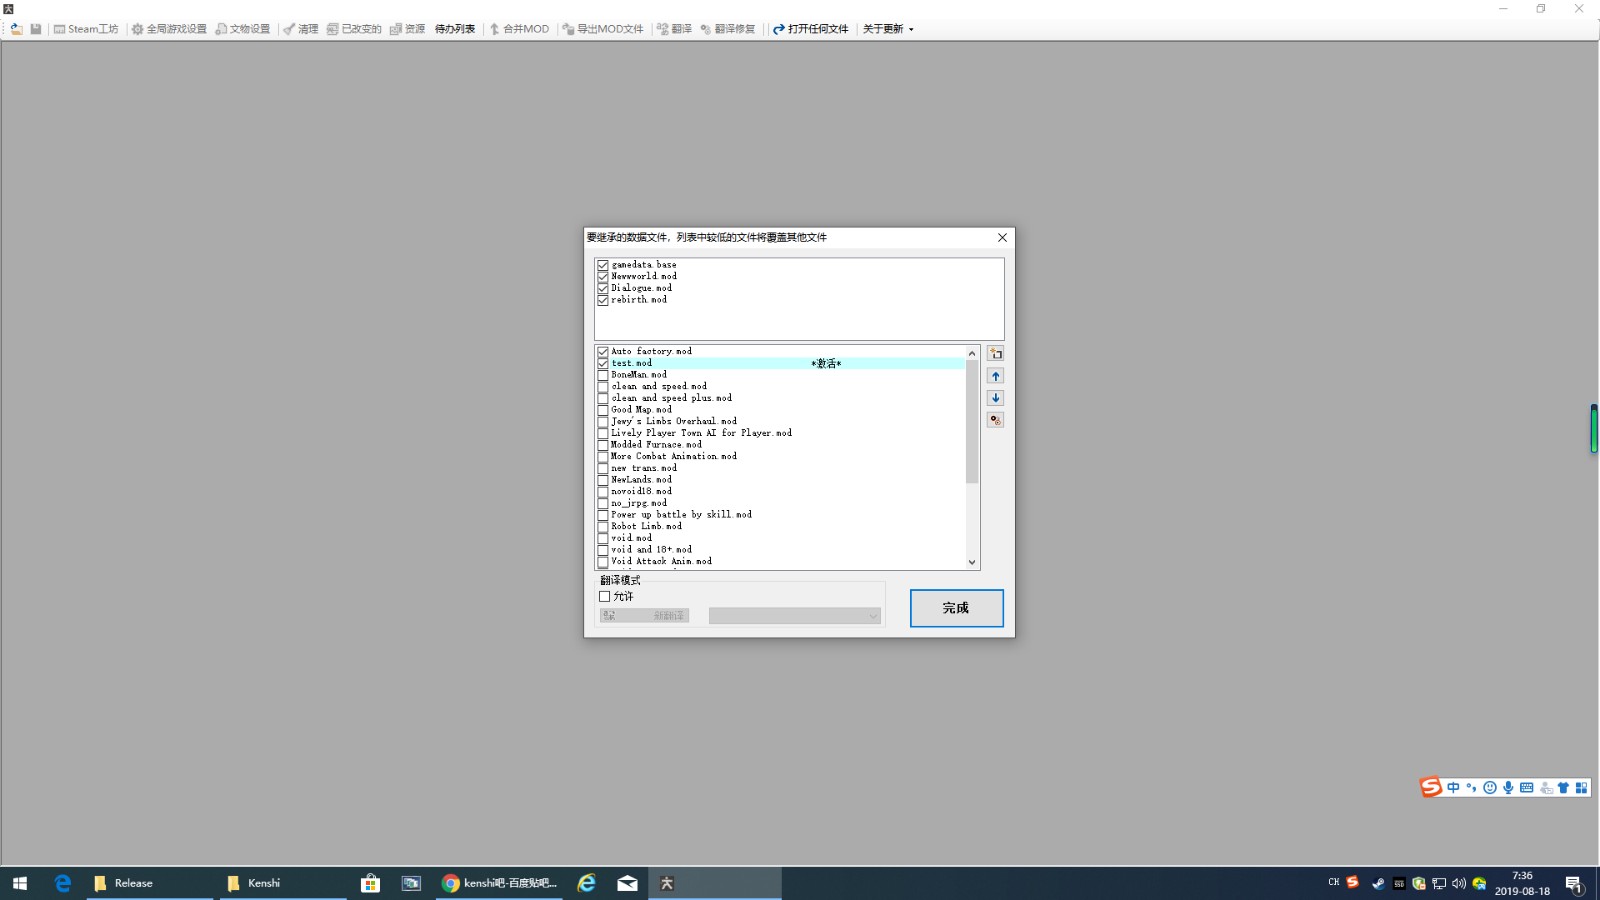Uncheck the Auto factory.mod checkbox
1600x900 pixels.
(603, 352)
